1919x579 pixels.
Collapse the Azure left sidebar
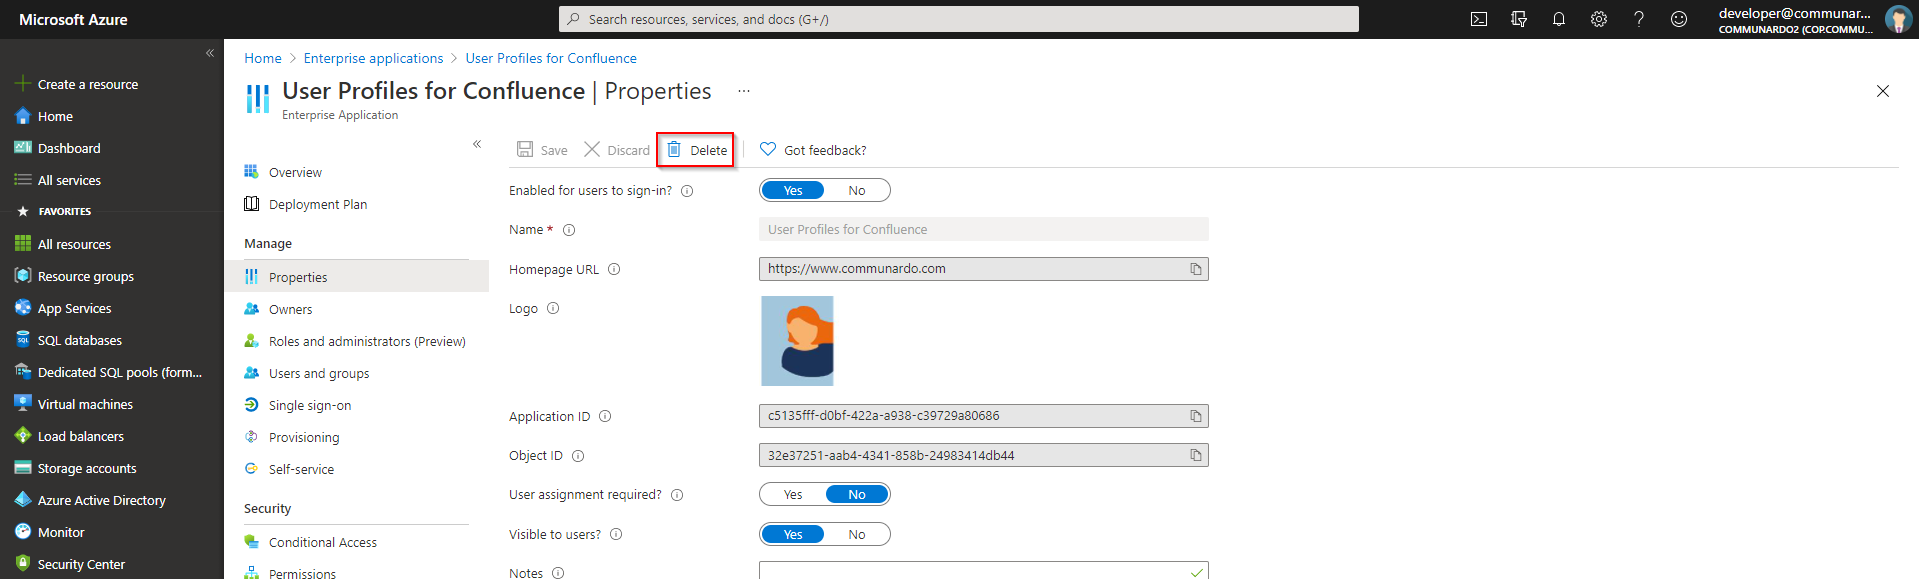coord(210,53)
